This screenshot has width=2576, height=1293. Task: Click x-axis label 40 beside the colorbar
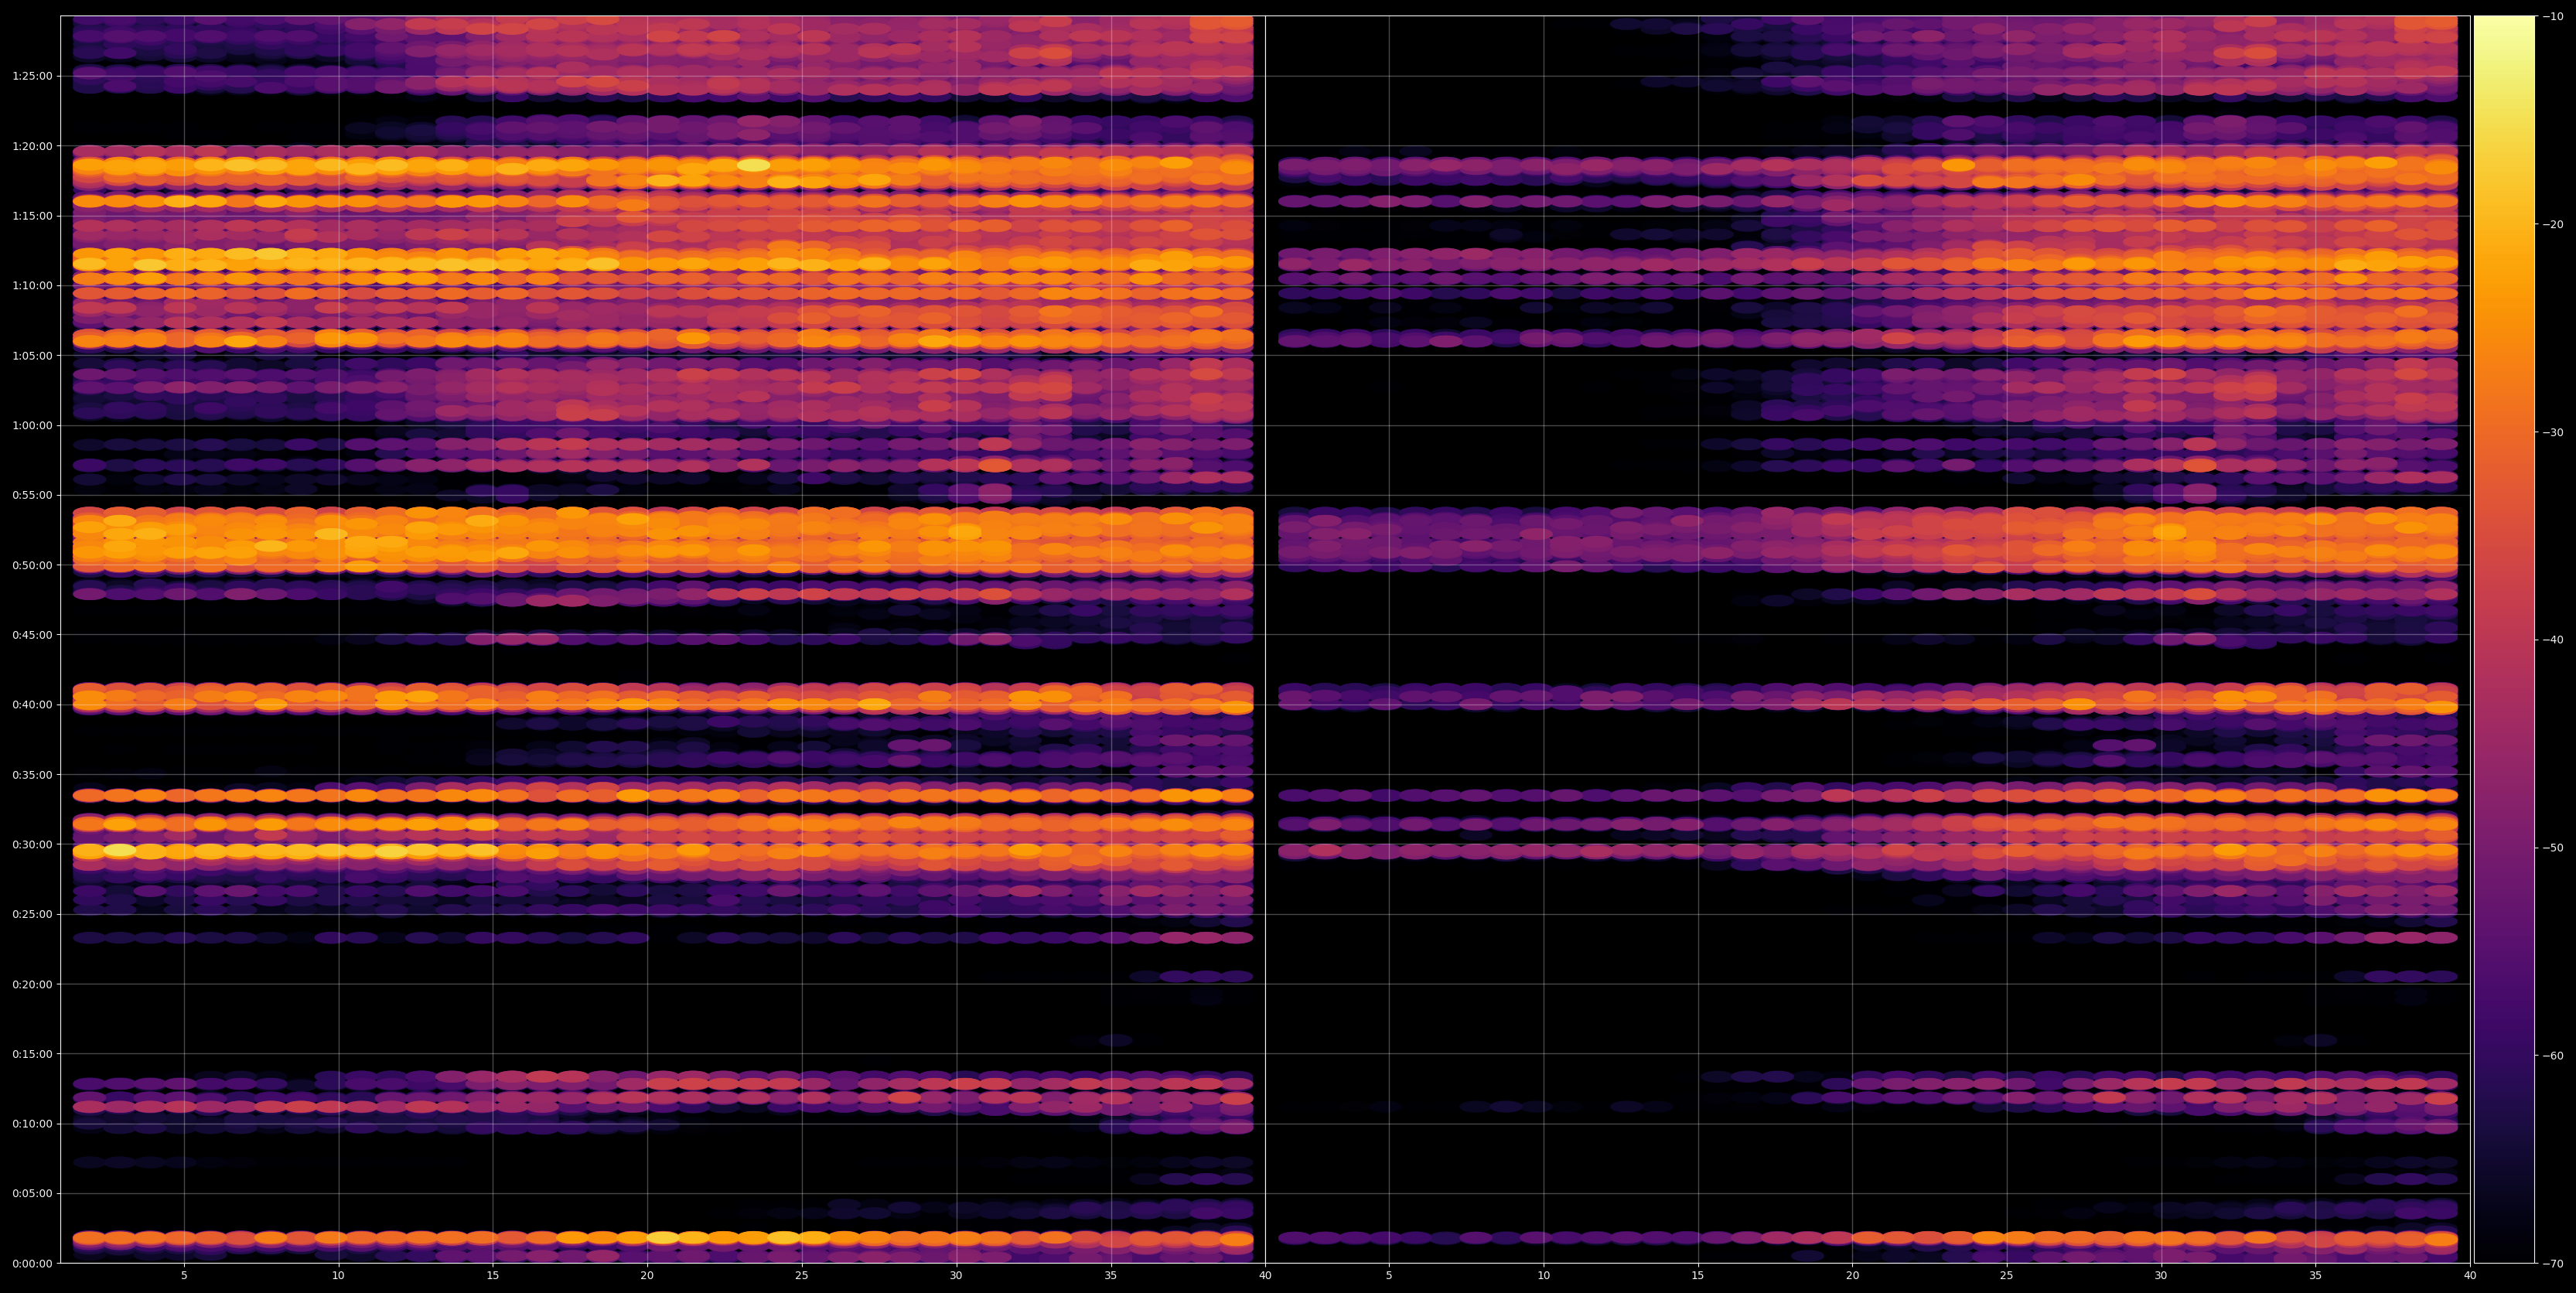[2470, 1276]
